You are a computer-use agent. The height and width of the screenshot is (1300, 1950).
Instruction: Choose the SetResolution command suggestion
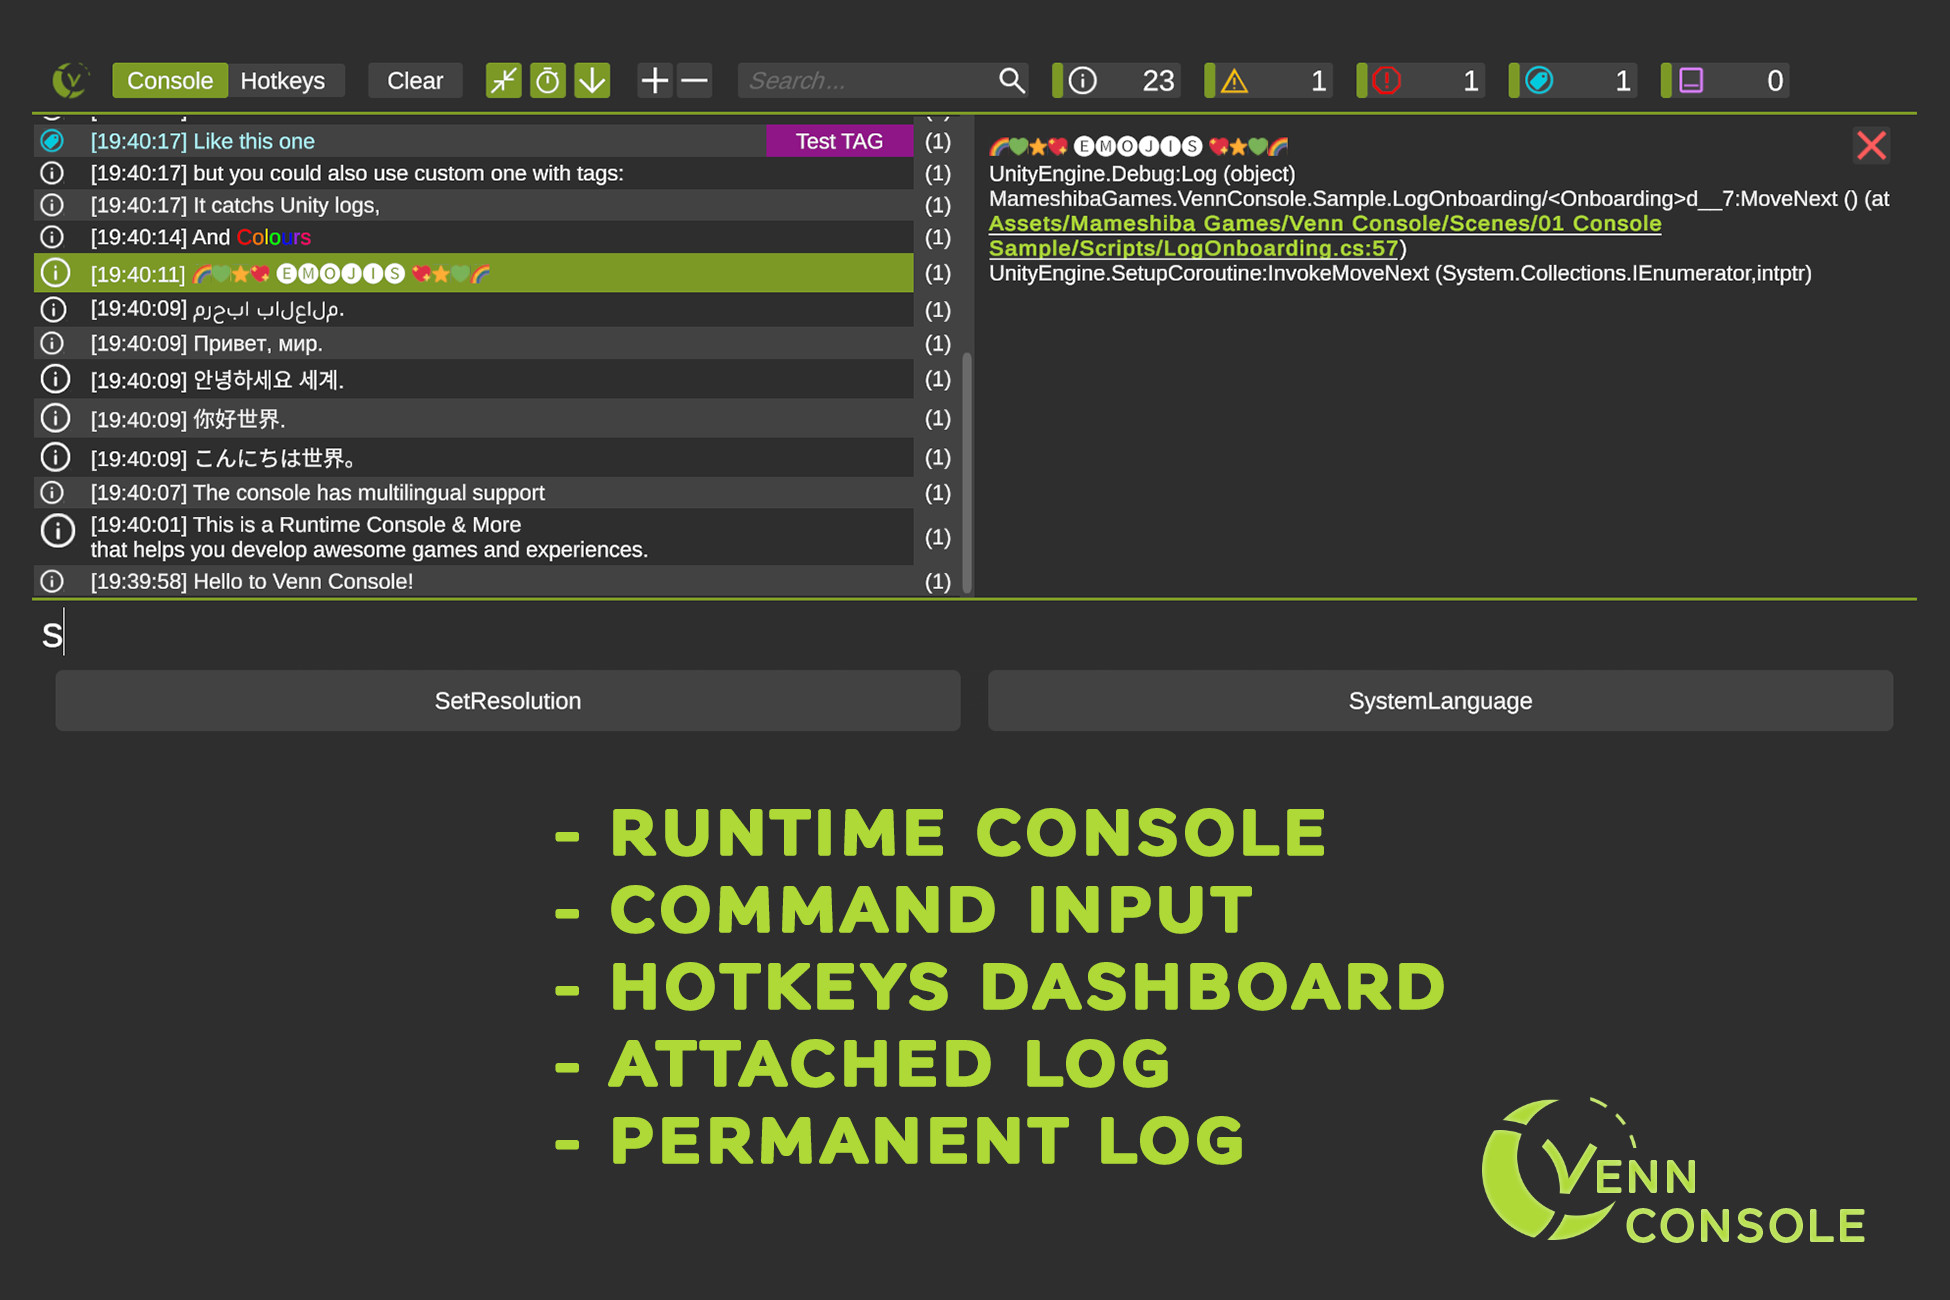tap(507, 701)
